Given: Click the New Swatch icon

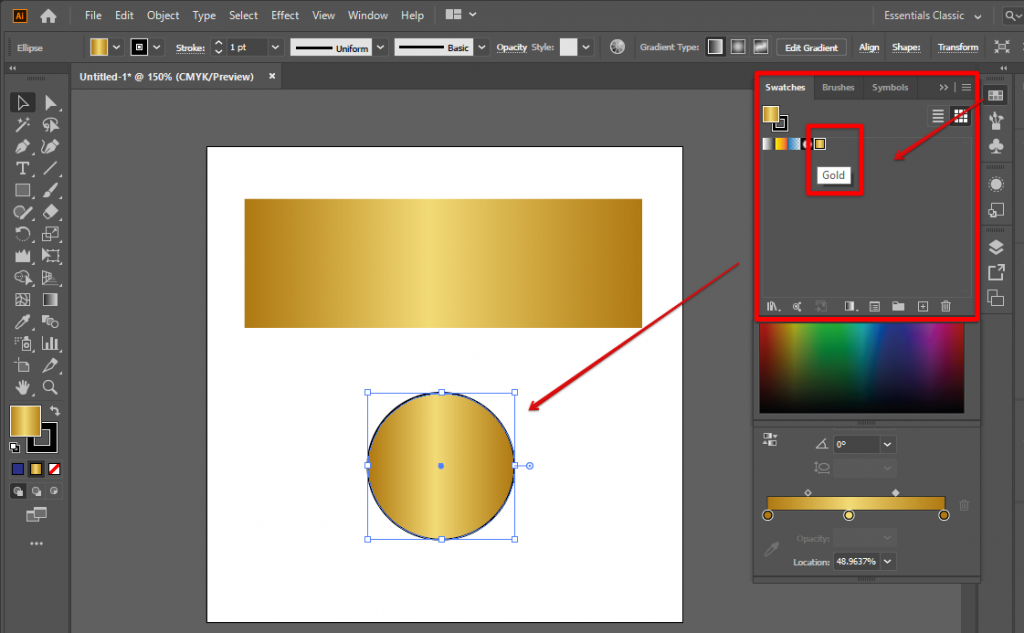Looking at the screenshot, I should tap(922, 307).
